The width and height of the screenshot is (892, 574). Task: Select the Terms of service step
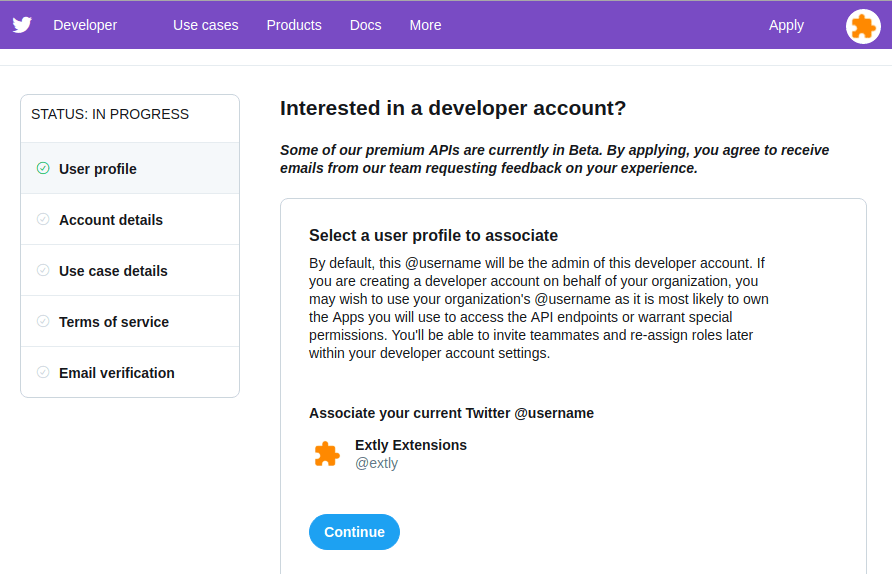click(x=130, y=321)
